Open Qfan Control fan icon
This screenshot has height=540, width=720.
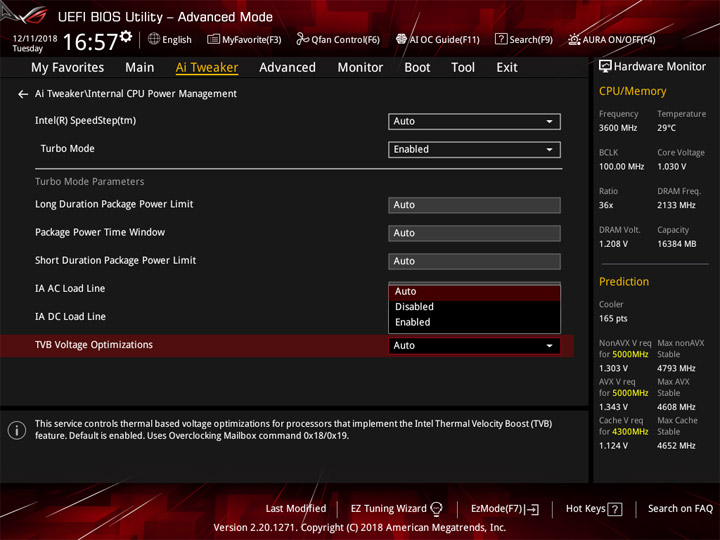click(302, 39)
